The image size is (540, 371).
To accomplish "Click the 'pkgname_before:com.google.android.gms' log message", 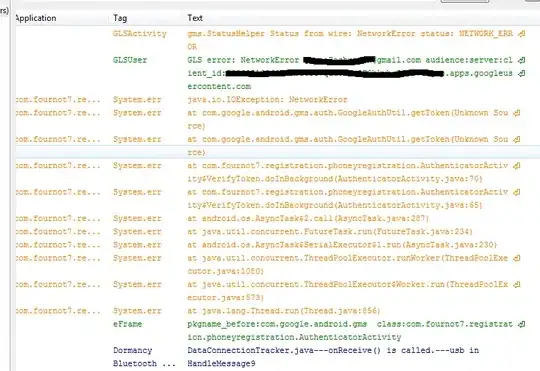I will 350,324.
